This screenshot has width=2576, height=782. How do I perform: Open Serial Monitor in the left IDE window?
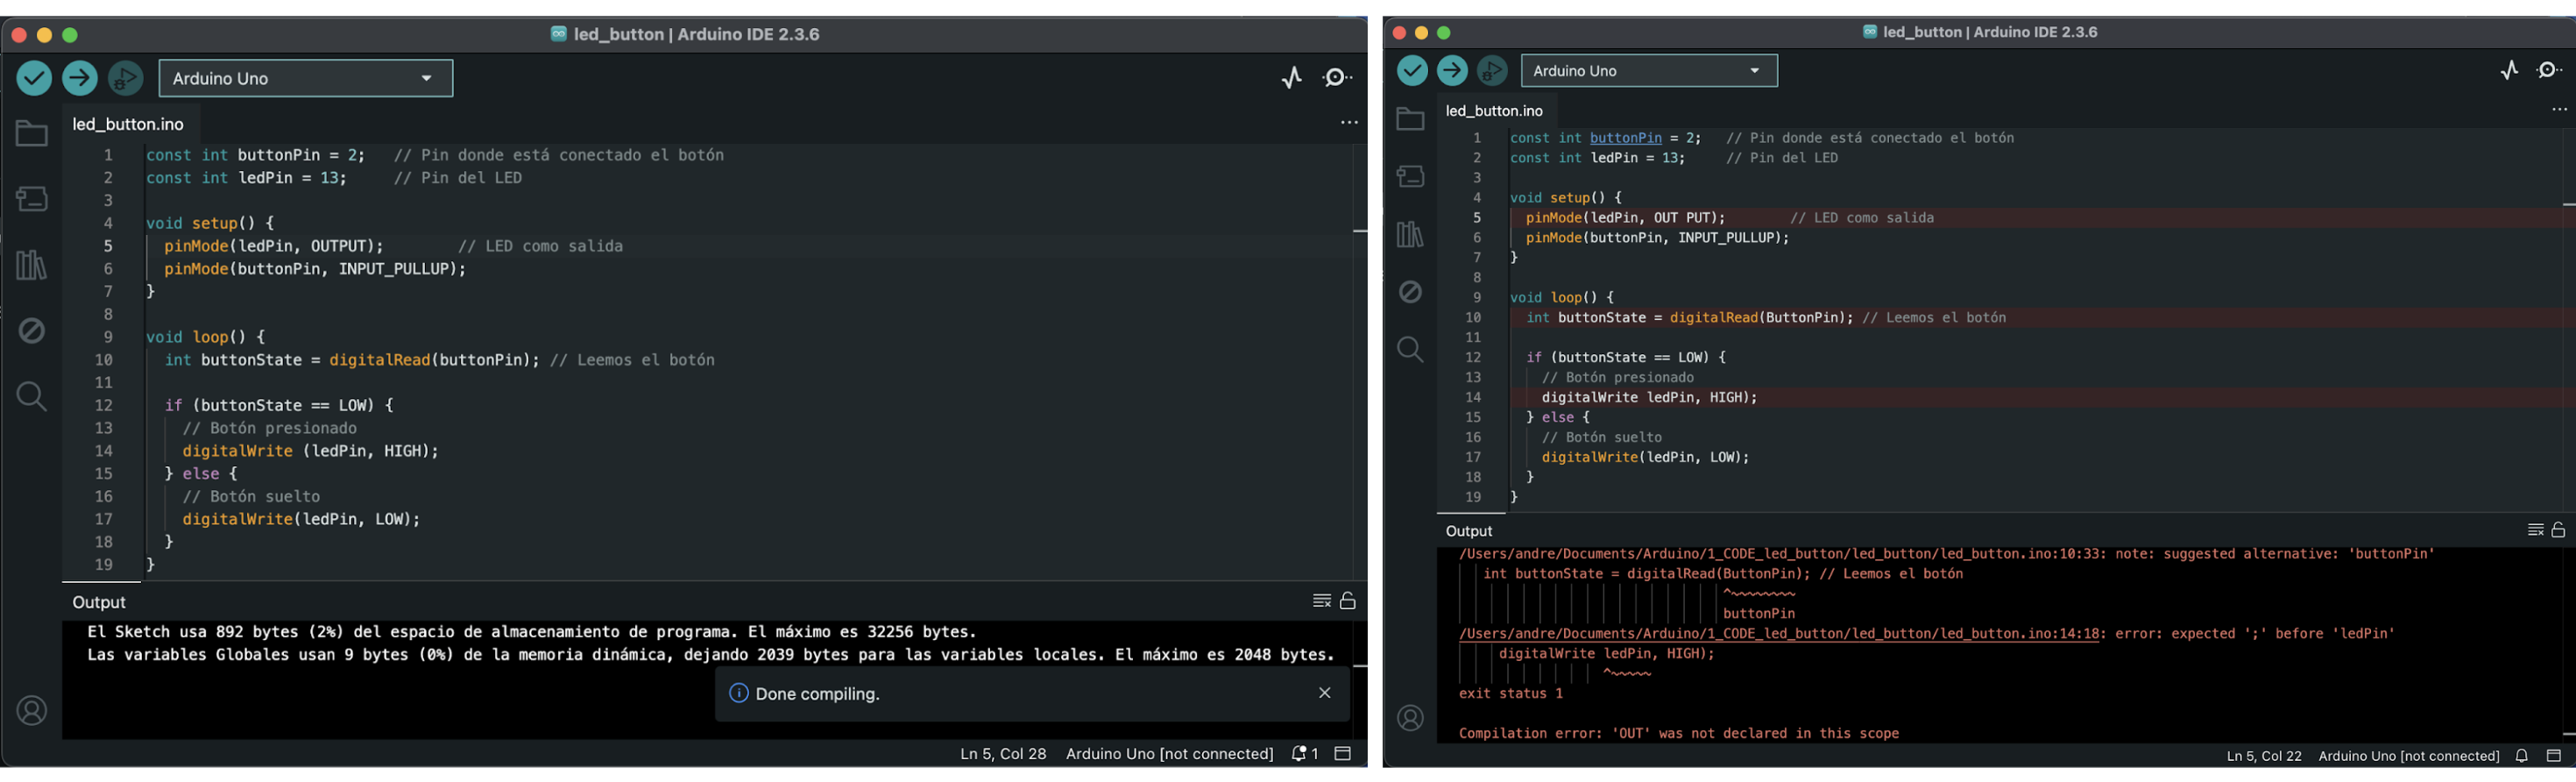(1337, 78)
